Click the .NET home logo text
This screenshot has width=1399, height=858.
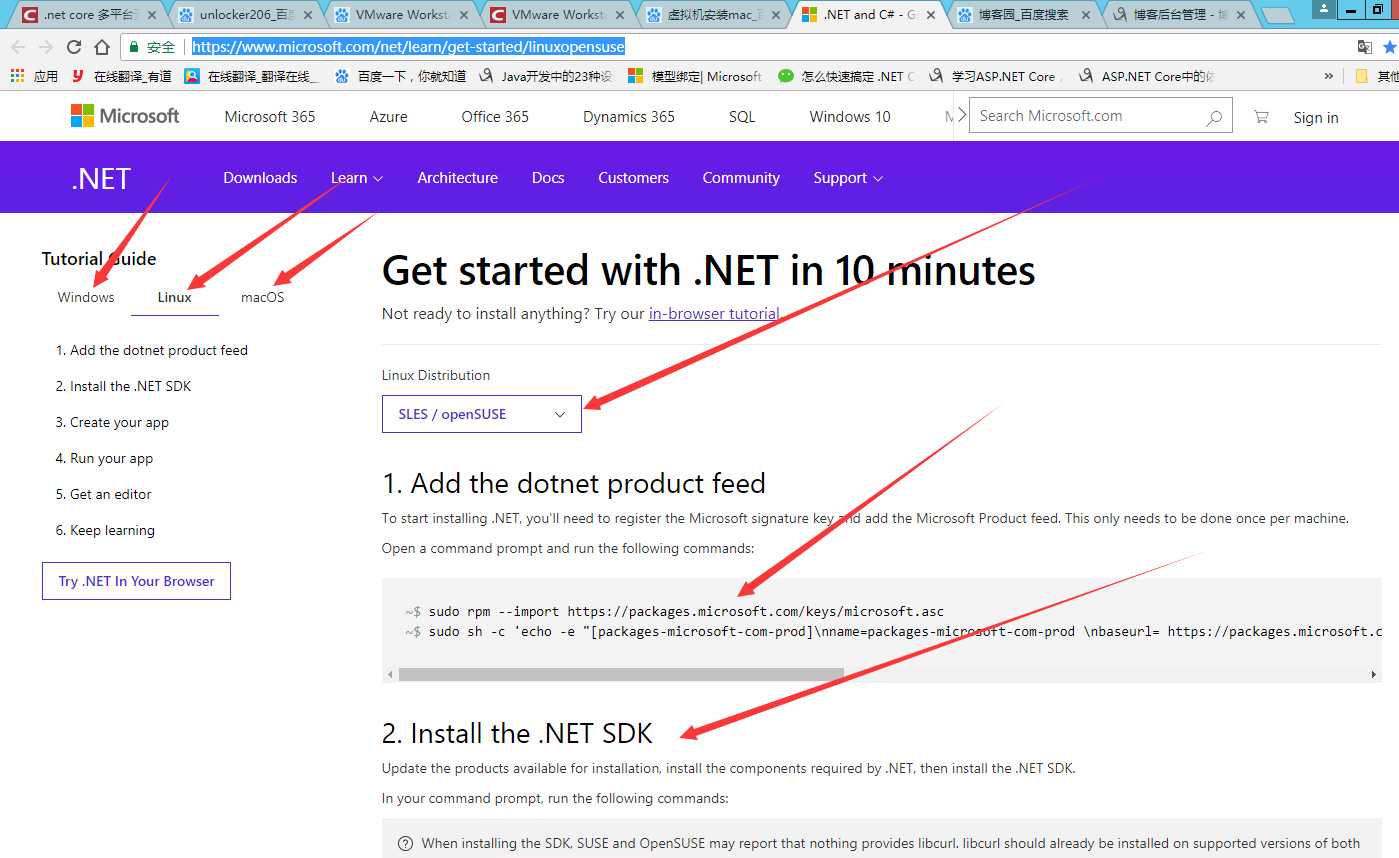101,178
